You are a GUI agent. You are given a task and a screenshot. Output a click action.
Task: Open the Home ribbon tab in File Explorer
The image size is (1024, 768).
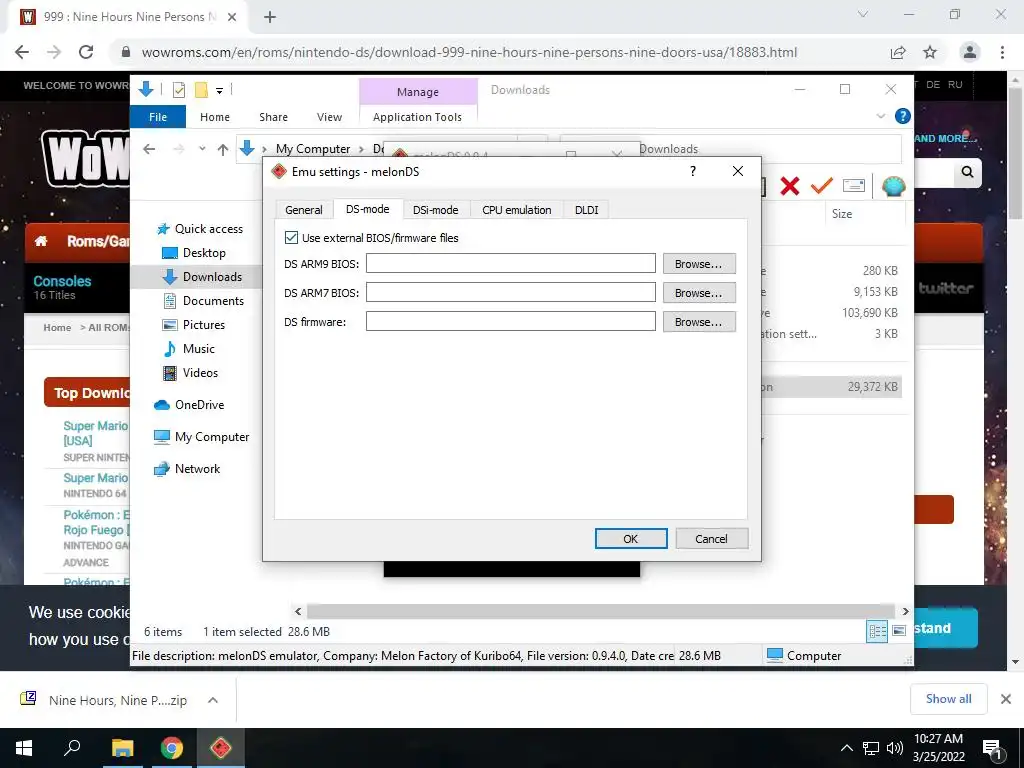tap(215, 117)
